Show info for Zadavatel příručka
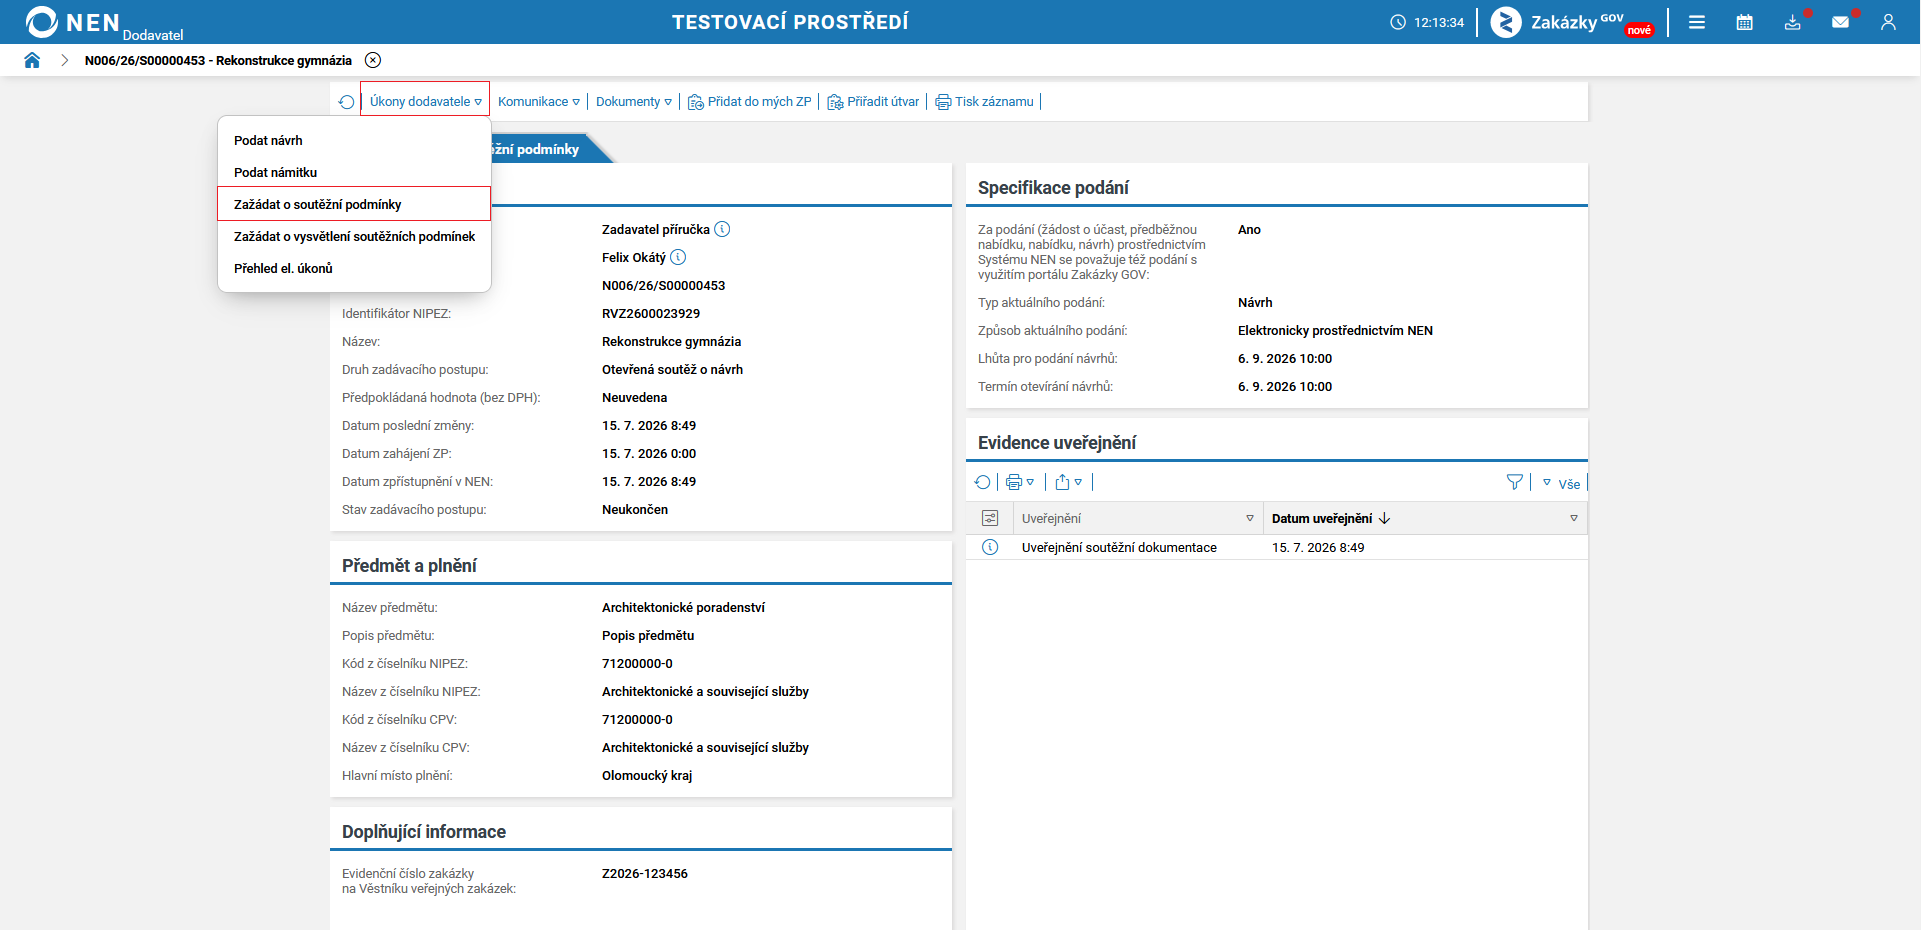The height and width of the screenshot is (930, 1921). (722, 229)
